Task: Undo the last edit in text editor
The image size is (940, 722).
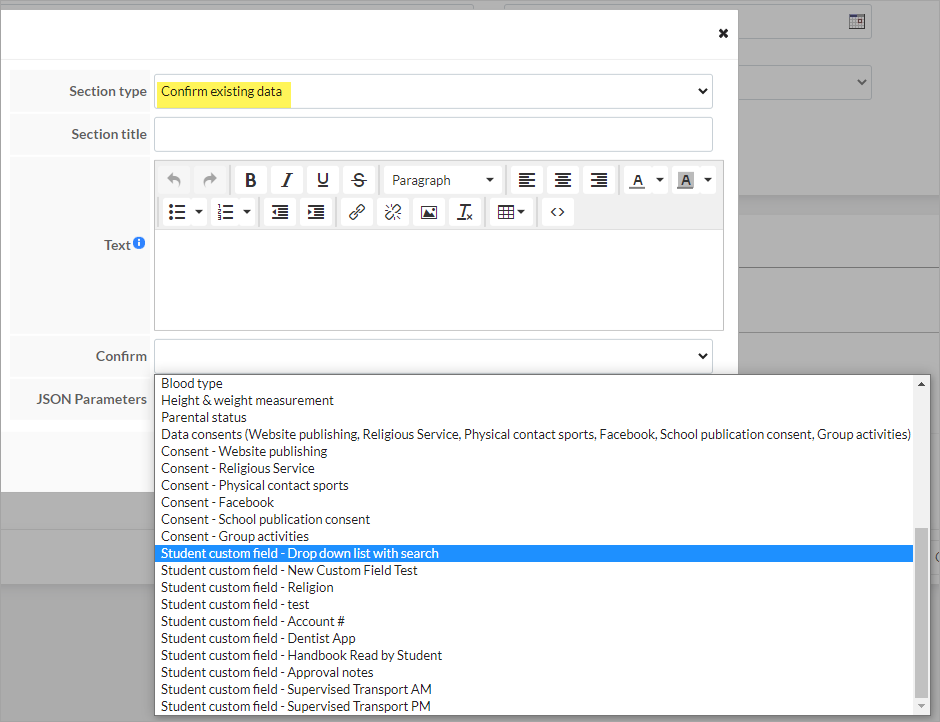Action: click(x=174, y=180)
